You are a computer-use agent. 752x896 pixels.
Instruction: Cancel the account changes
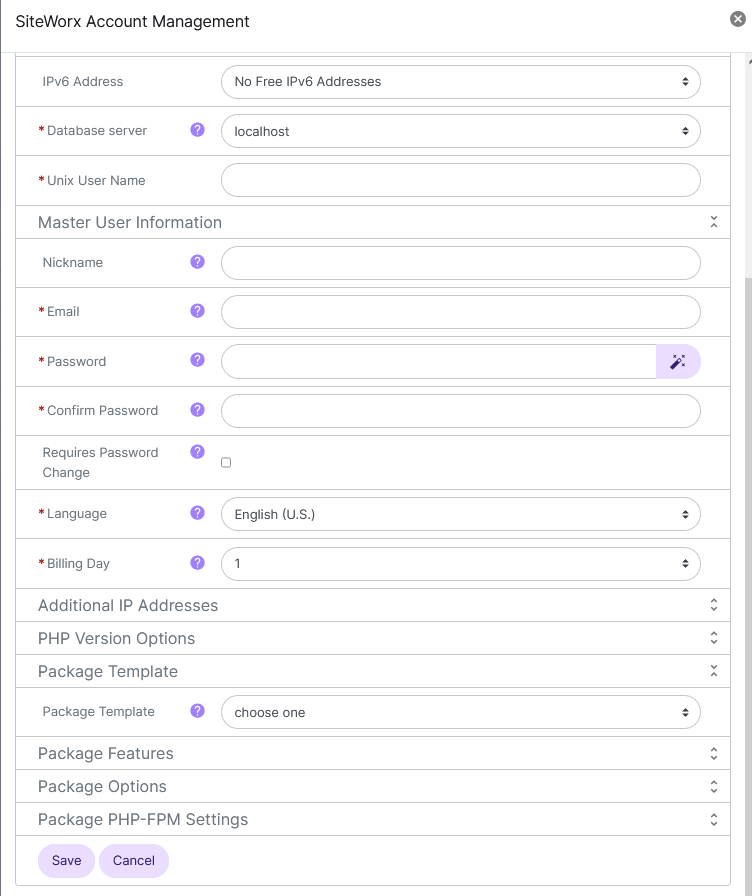(133, 860)
